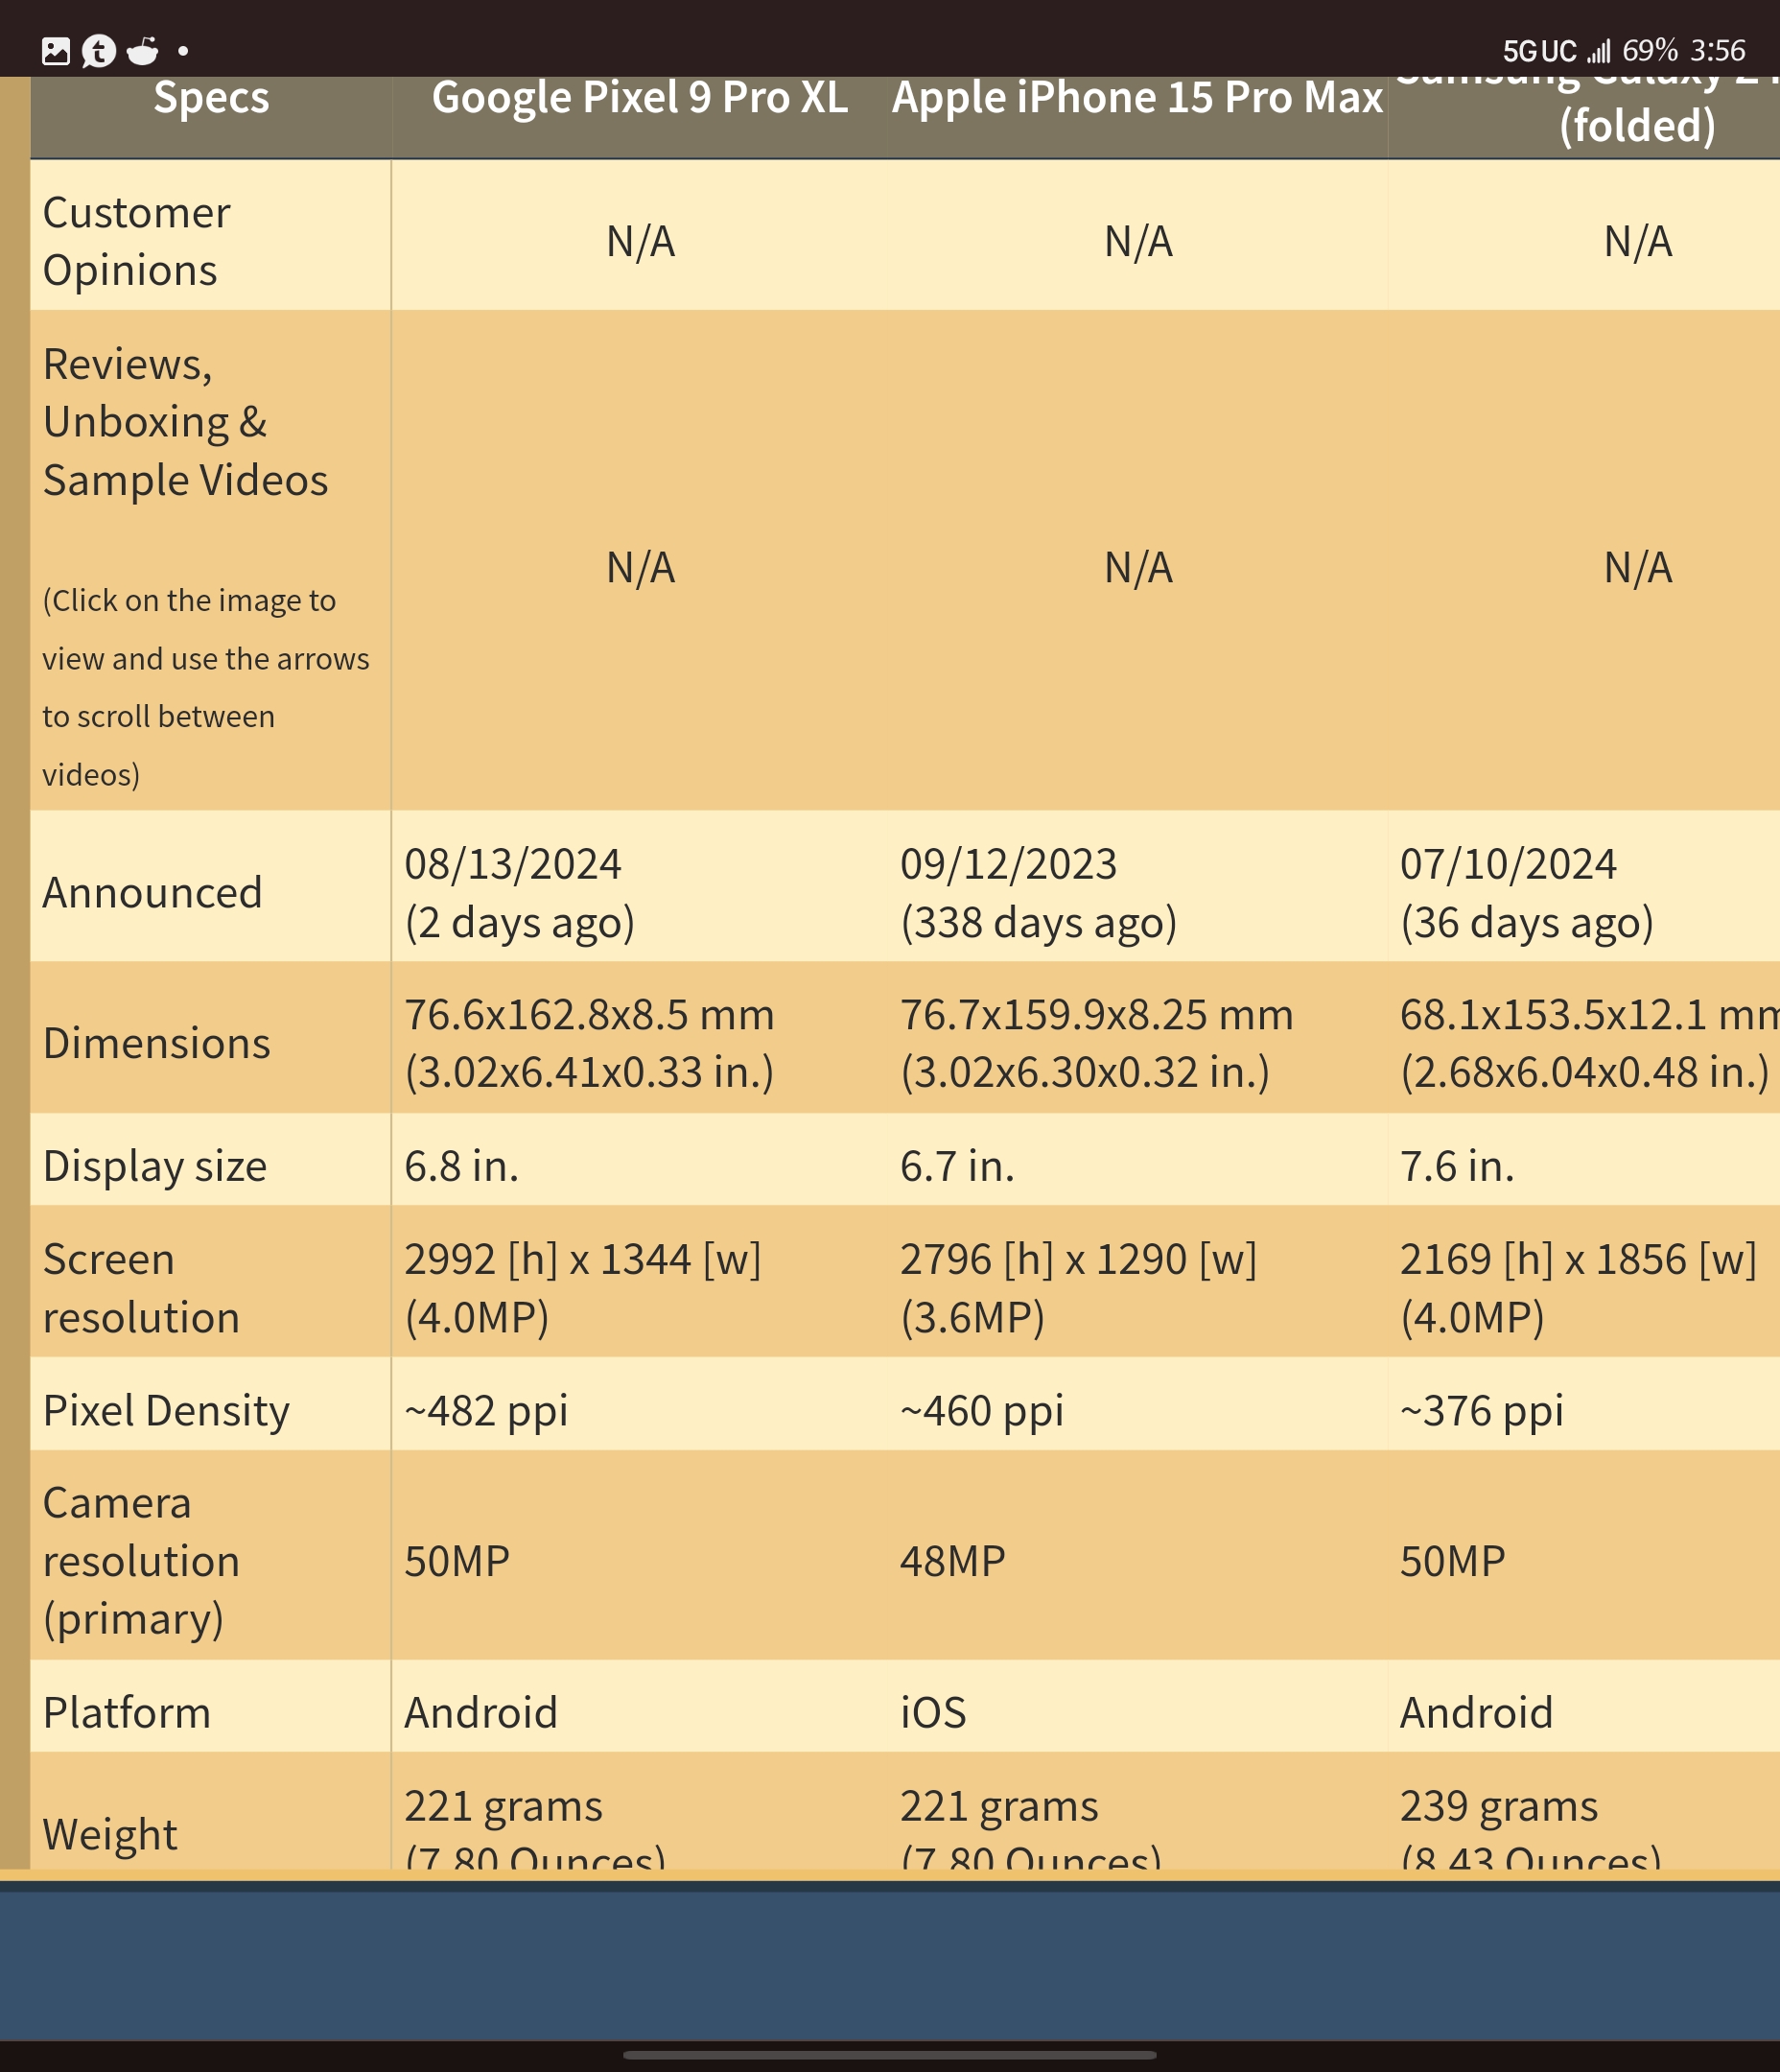
Task: Tap the 76.7x159.9x8.25 mm dimensions cell
Action: pyautogui.click(x=1096, y=1043)
